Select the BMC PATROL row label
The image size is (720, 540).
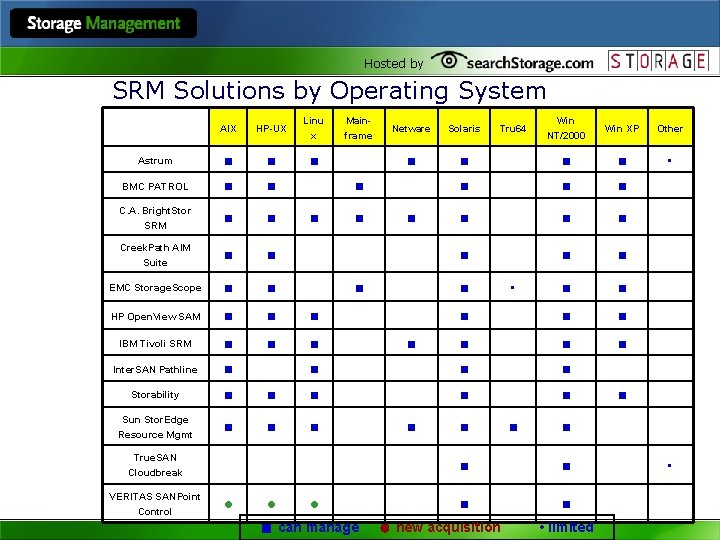[155, 186]
